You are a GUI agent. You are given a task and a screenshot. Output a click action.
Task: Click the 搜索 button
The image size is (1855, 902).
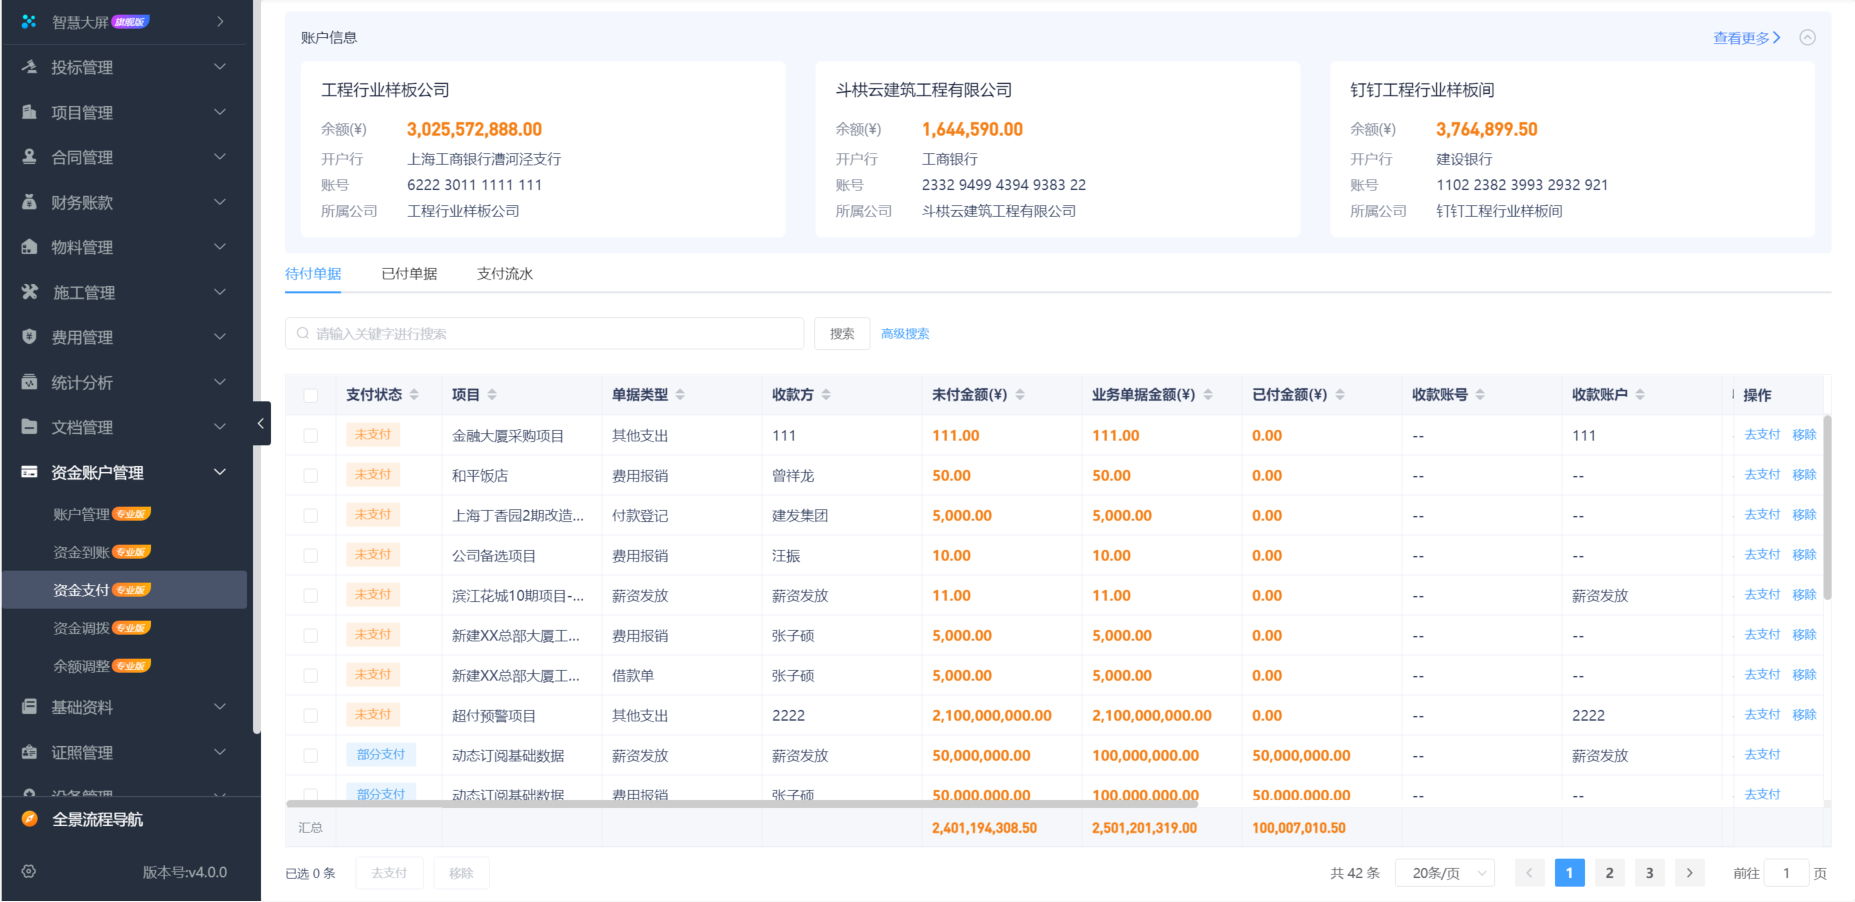[x=841, y=333]
